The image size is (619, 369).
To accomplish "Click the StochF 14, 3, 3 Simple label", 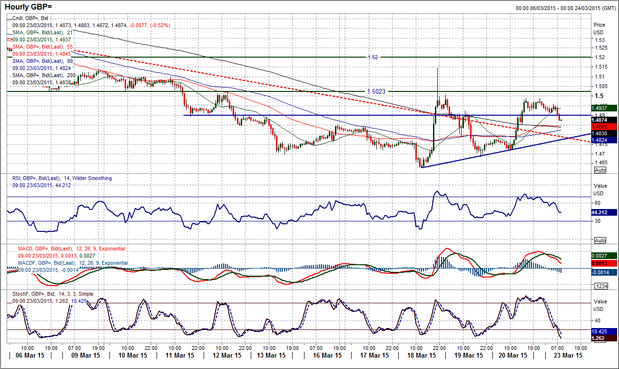I will pyautogui.click(x=53, y=294).
